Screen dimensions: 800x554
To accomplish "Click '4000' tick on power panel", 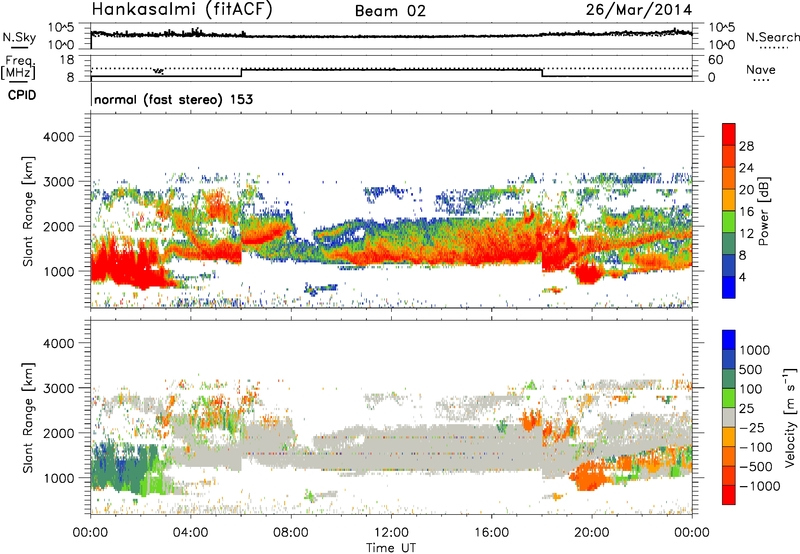I will (x=58, y=137).
